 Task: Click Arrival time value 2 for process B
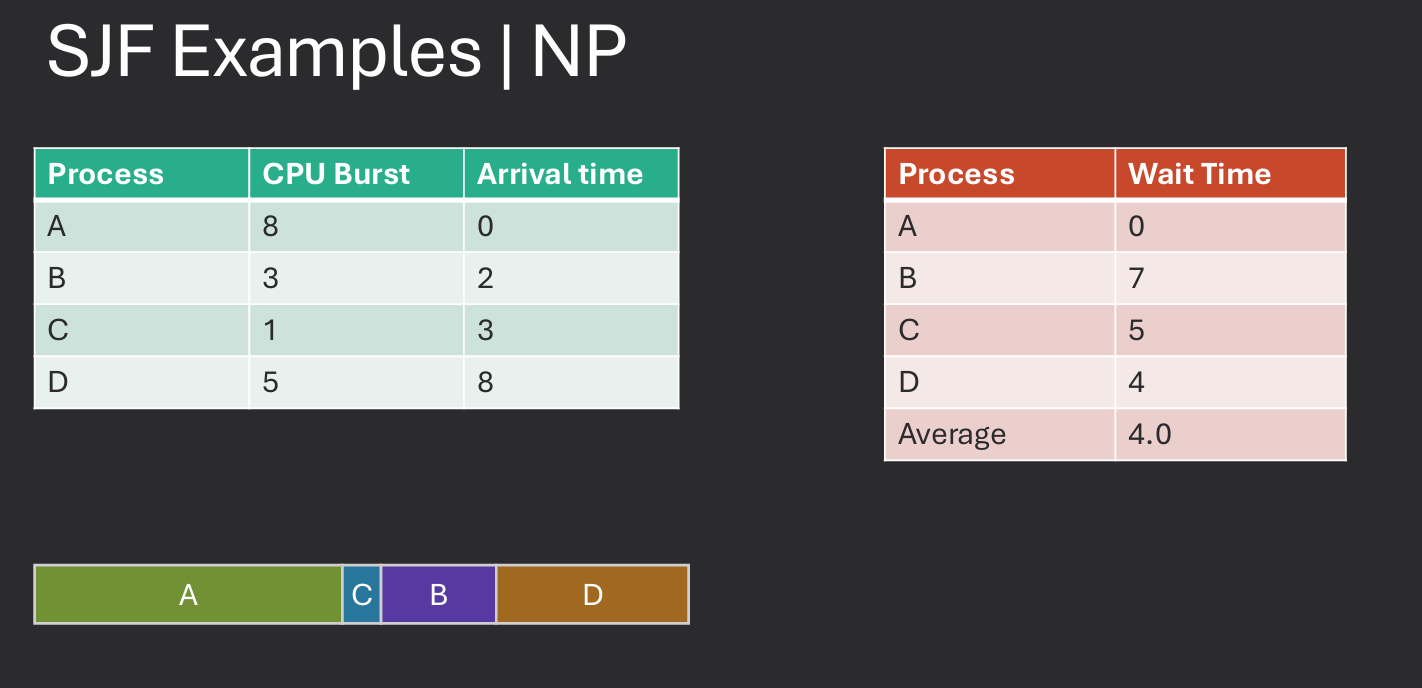[571, 279]
